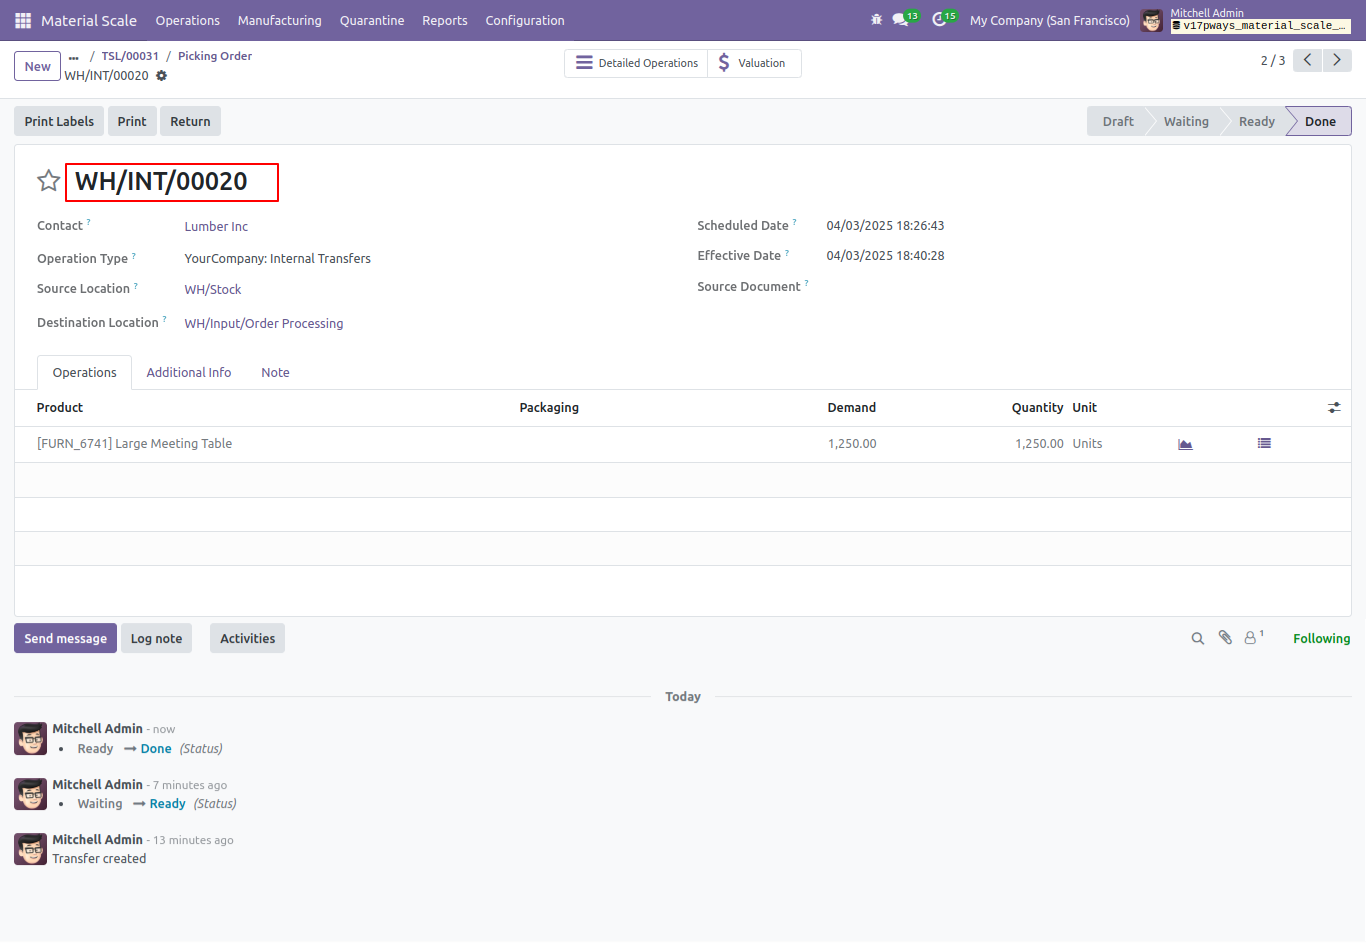Viewport: 1366px width, 943px height.
Task: Open the forecast chart icon for Large Meeting Table
Action: tap(1185, 444)
